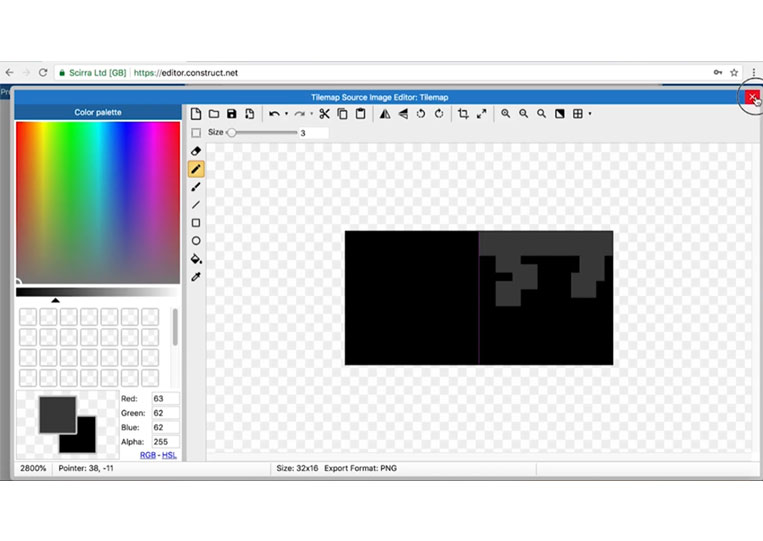
Task: Redo the last undone edit
Action: pyautogui.click(x=300, y=114)
